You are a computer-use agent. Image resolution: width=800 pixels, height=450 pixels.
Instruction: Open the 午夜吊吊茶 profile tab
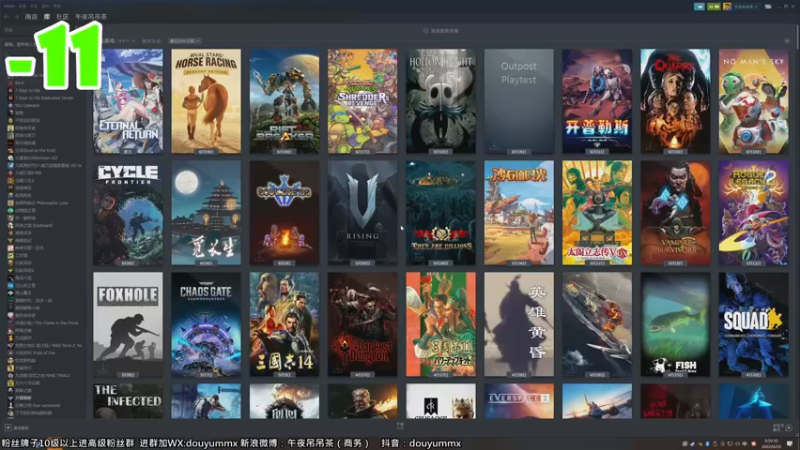point(91,17)
